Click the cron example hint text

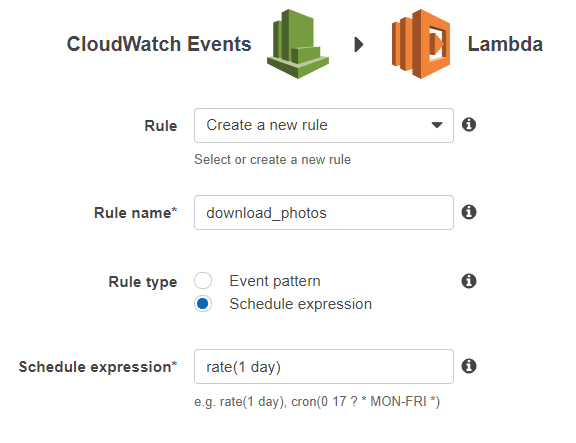pos(366,401)
